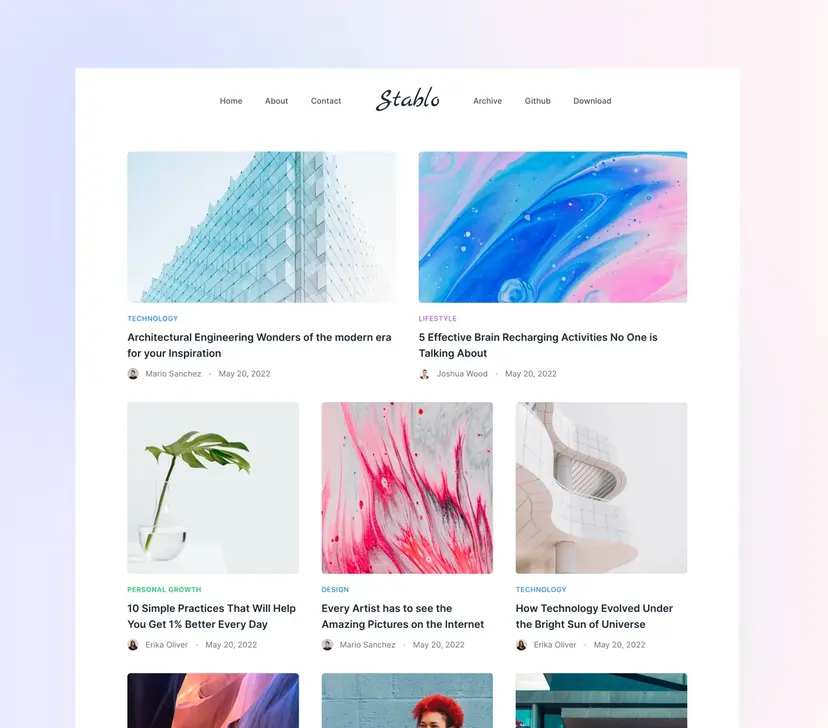
Task: Open the LIFESTYLE category label
Action: pos(438,318)
